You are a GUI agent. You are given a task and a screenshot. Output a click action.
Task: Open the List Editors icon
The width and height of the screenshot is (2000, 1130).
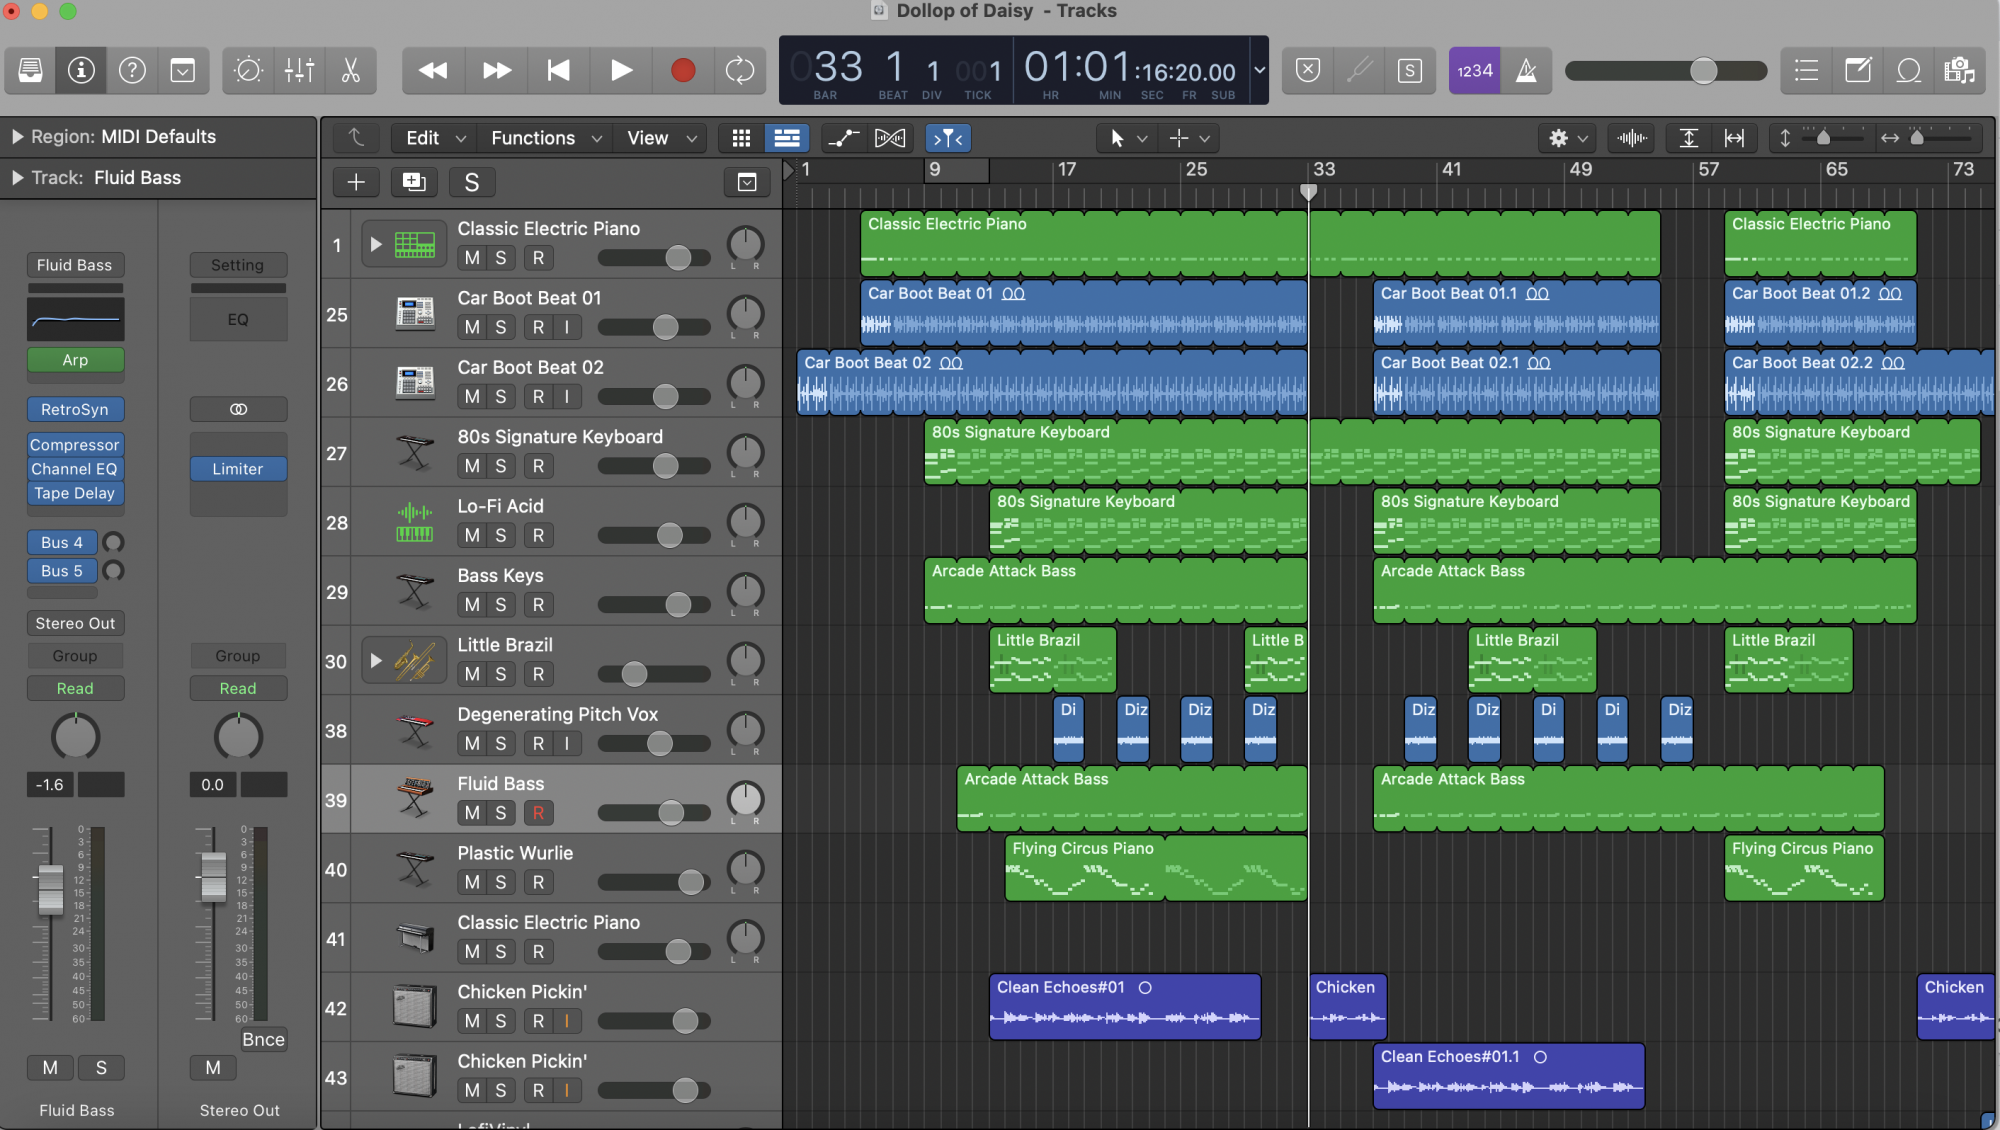coord(1806,70)
